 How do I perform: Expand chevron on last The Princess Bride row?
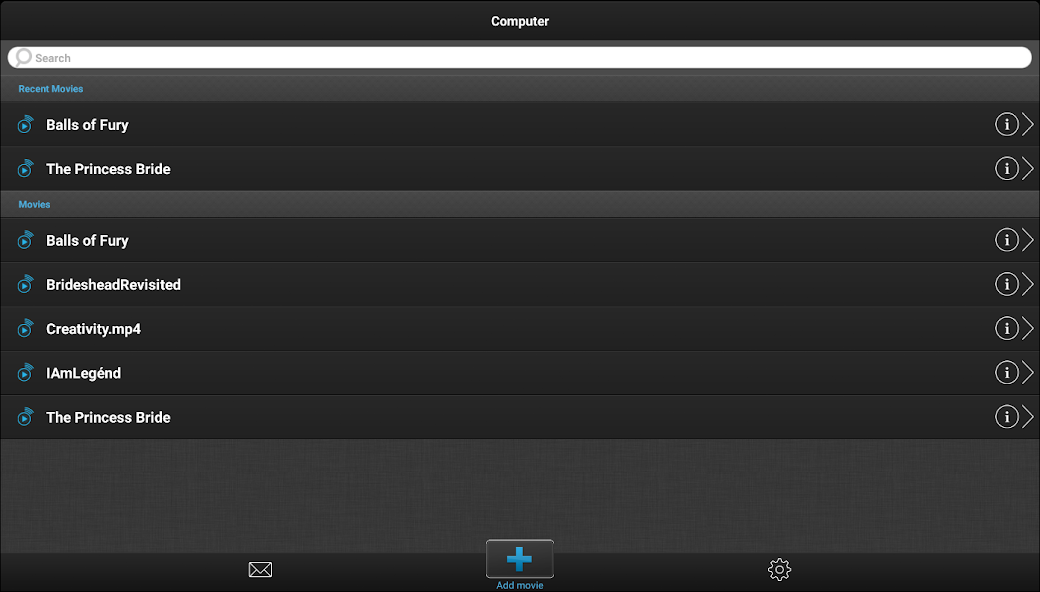coord(1027,417)
